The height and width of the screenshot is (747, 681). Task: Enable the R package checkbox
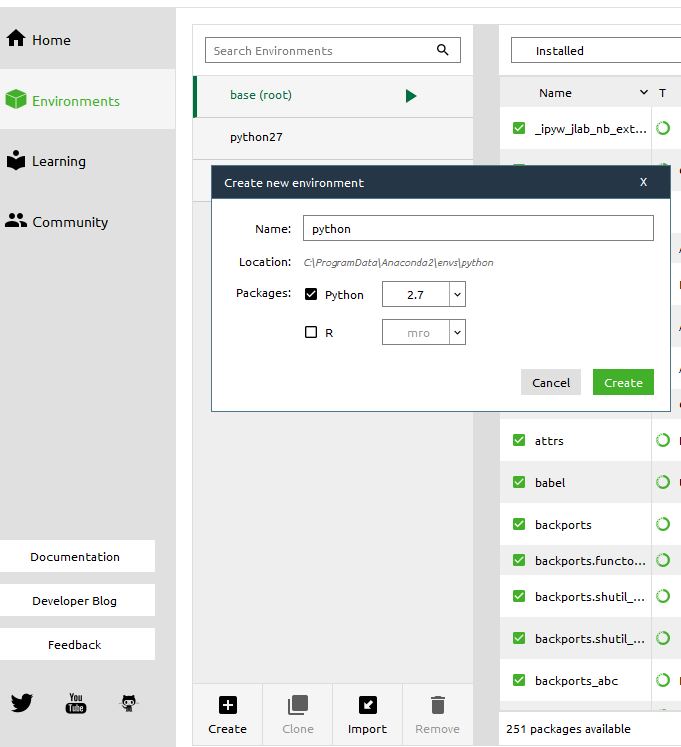311,332
